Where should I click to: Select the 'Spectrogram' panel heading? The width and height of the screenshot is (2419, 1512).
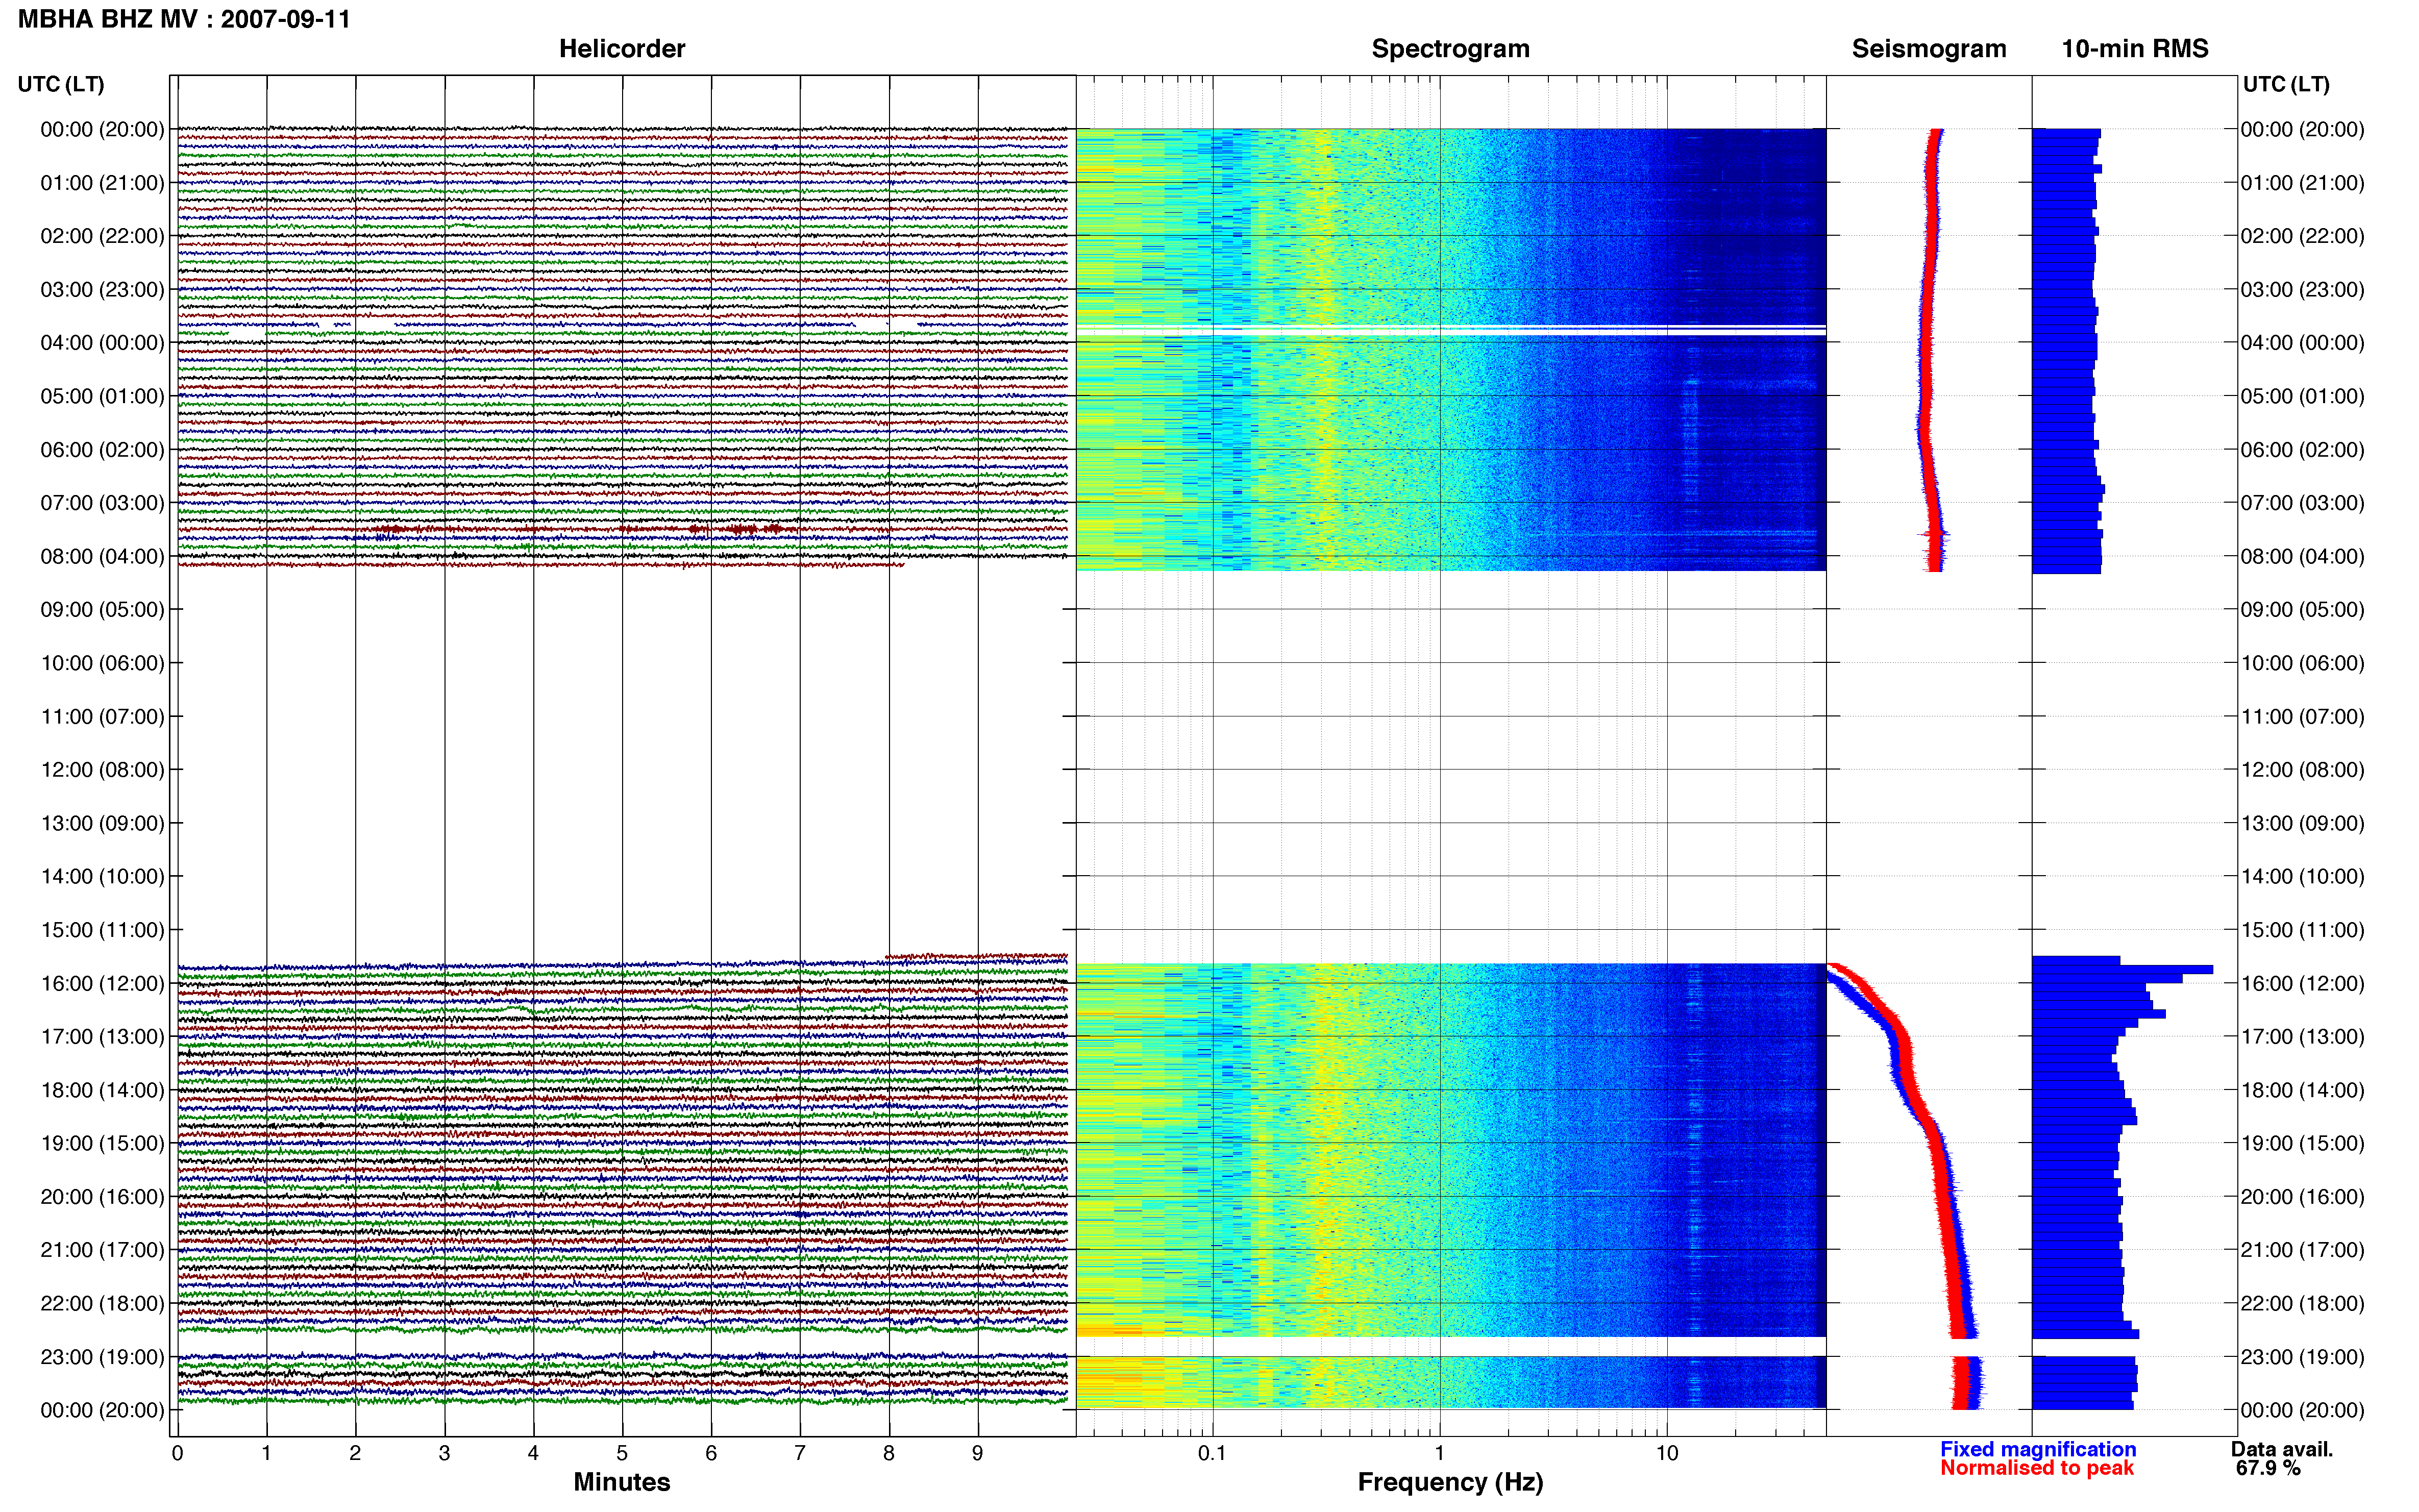[x=1450, y=49]
